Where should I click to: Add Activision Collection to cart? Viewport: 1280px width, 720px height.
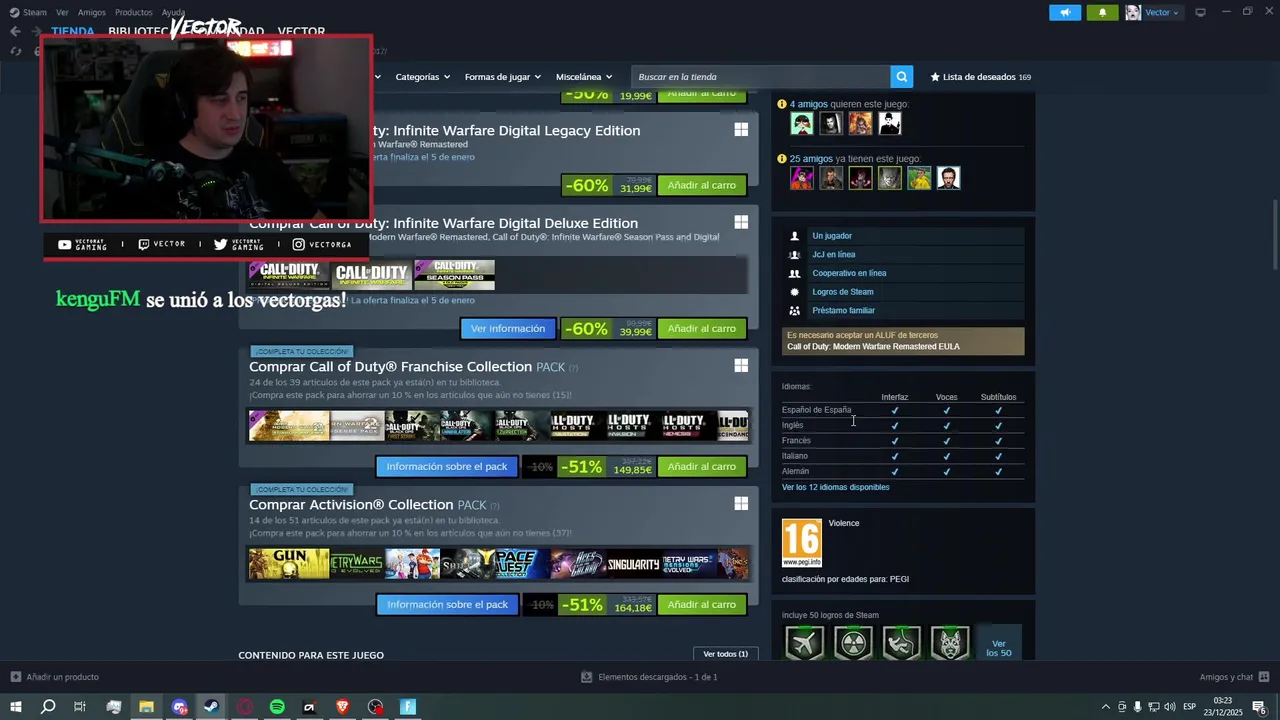click(702, 604)
